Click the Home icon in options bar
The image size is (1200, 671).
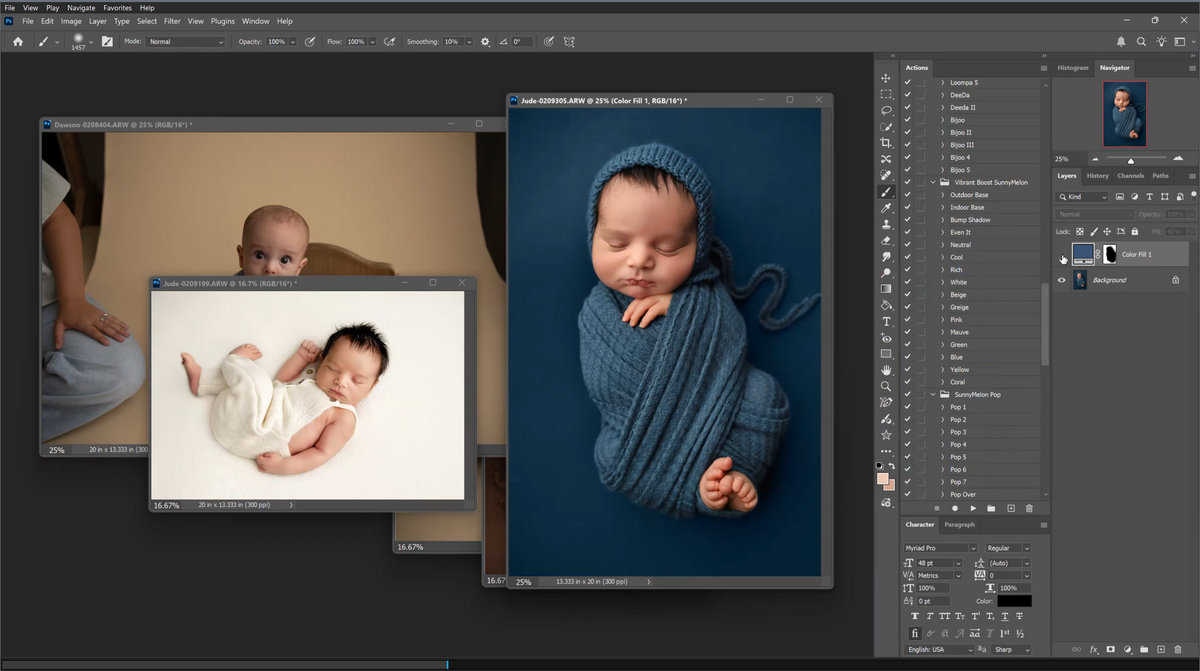pos(18,42)
